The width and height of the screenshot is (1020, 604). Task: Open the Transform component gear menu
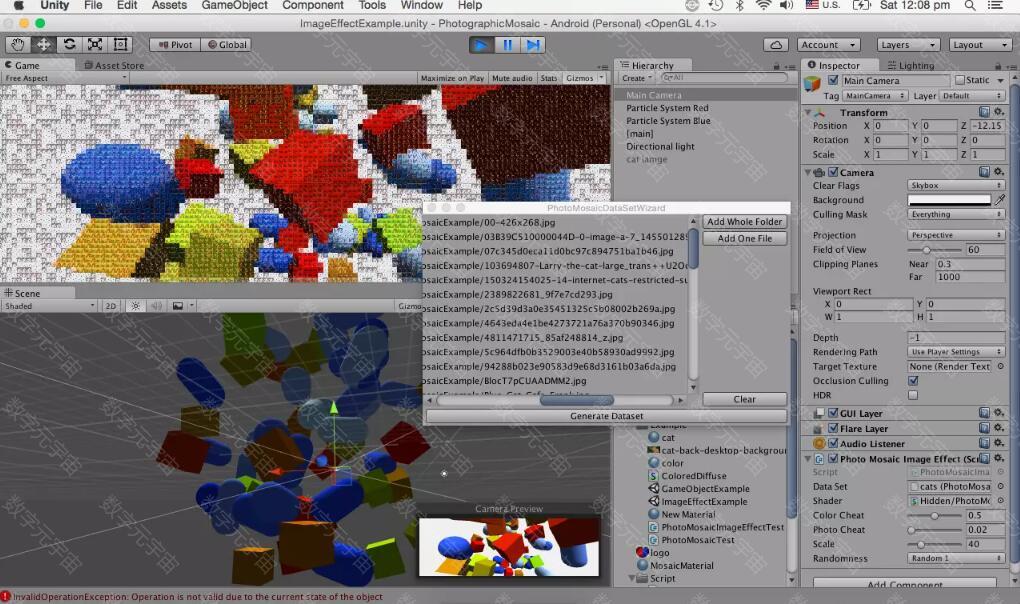pyautogui.click(x=999, y=112)
